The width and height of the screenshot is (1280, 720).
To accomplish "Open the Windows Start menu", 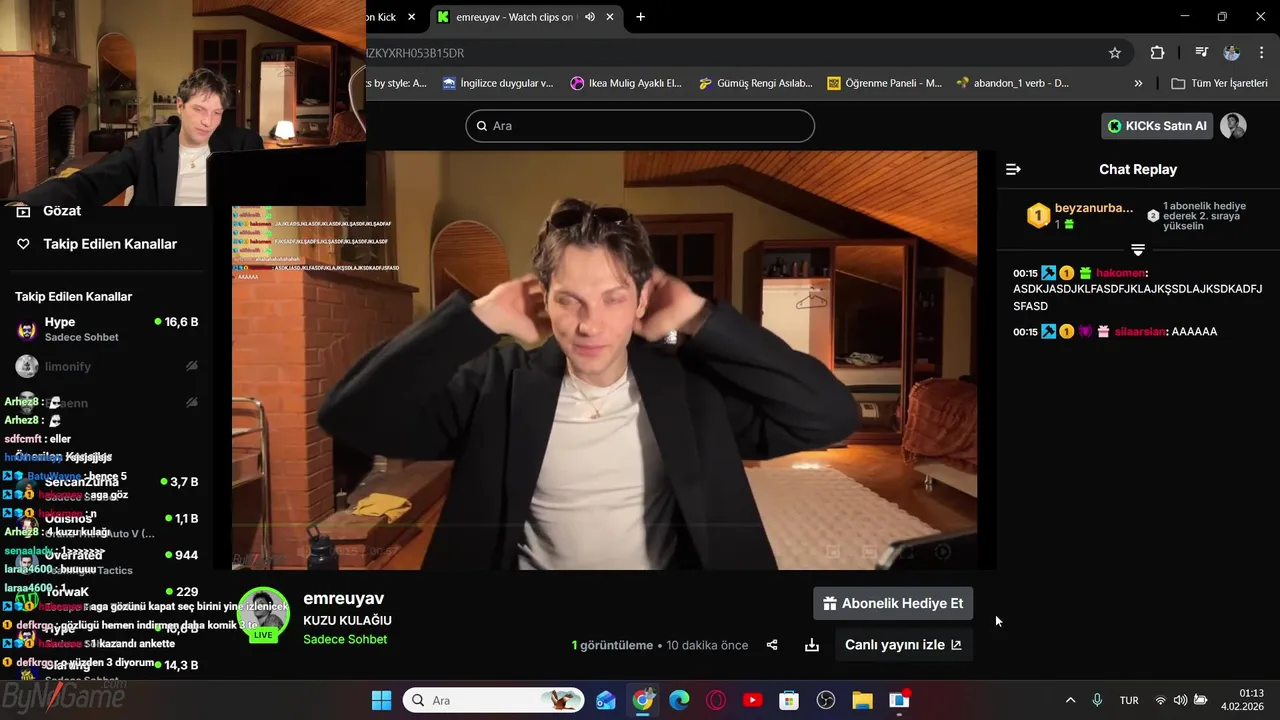I will pos(381,700).
